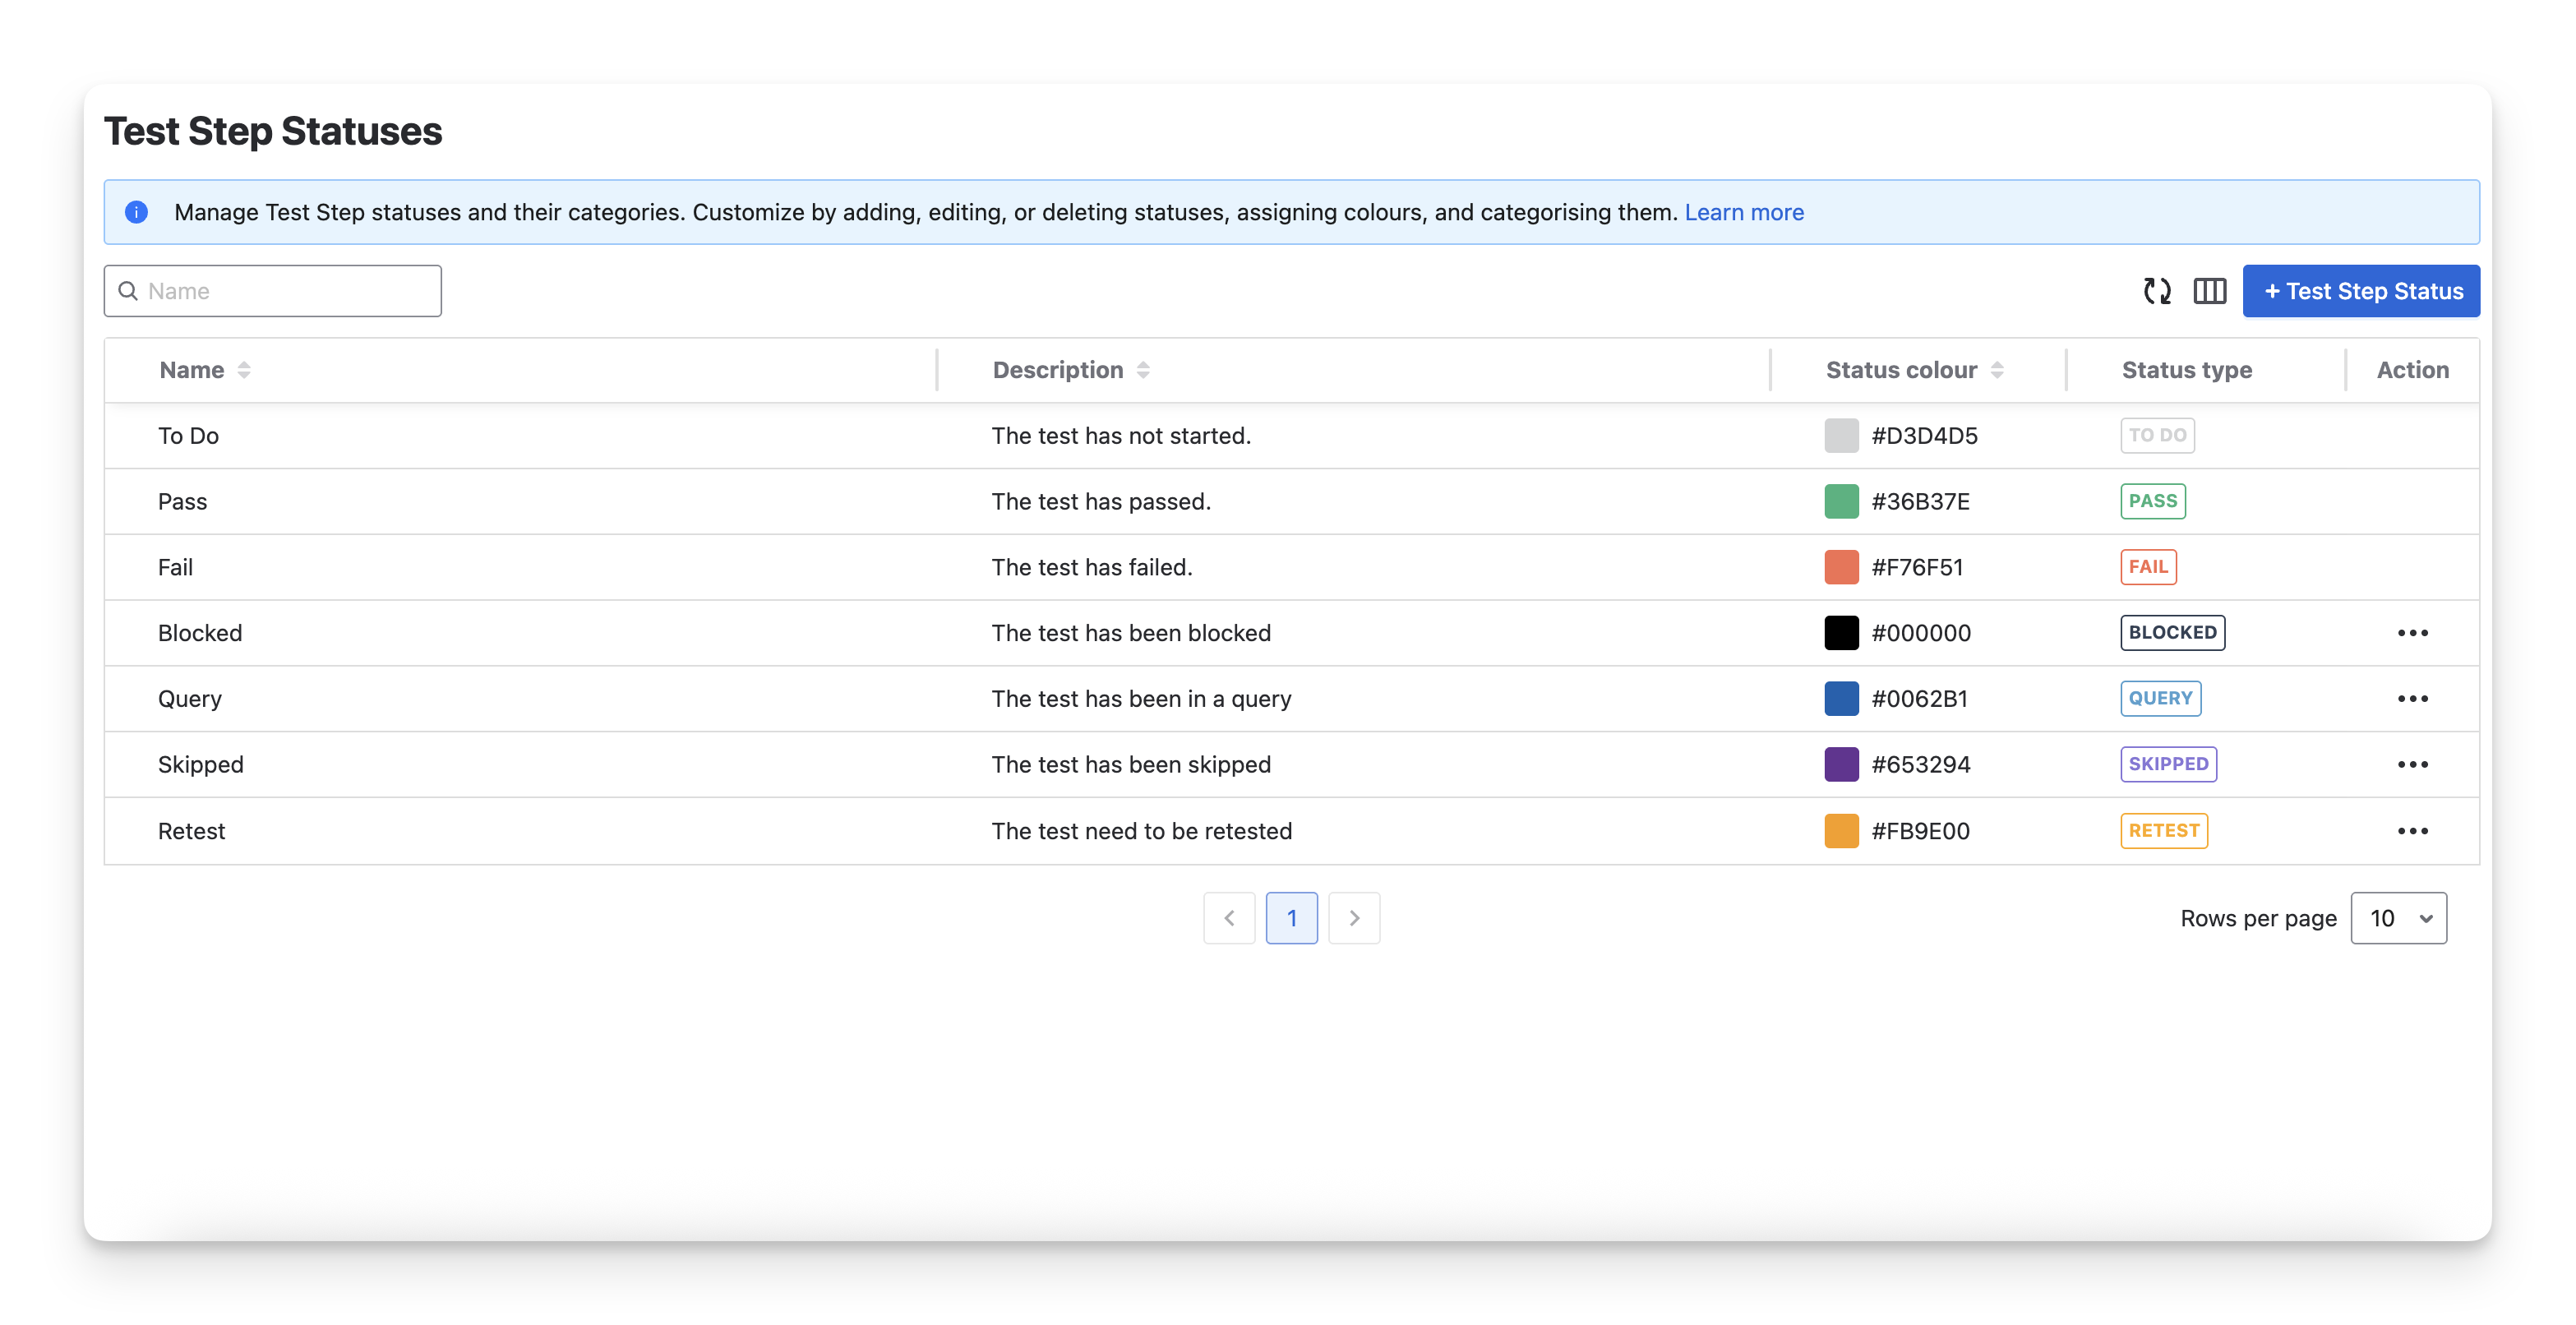The width and height of the screenshot is (2576, 1325).
Task: Open the Learn more link
Action: click(x=1743, y=212)
